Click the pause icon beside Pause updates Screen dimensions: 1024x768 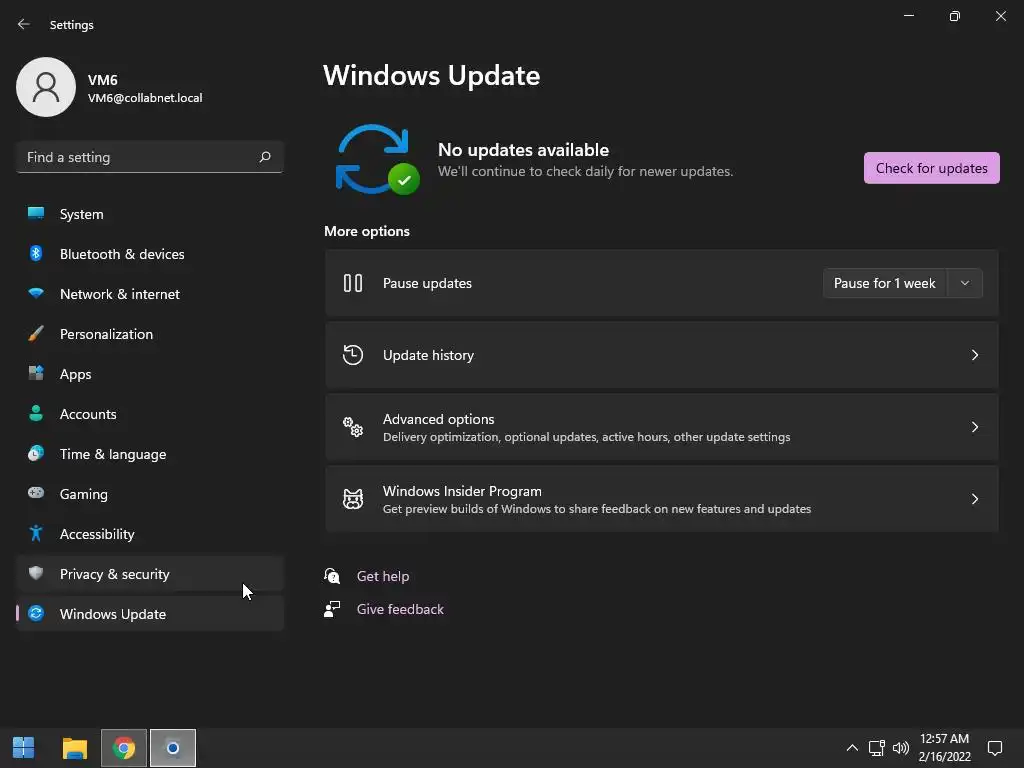click(353, 283)
